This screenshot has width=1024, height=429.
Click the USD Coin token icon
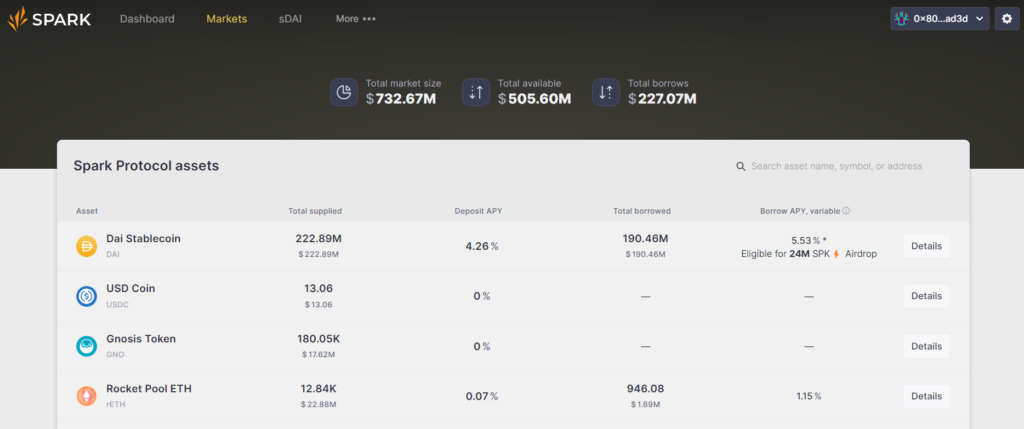coord(86,296)
